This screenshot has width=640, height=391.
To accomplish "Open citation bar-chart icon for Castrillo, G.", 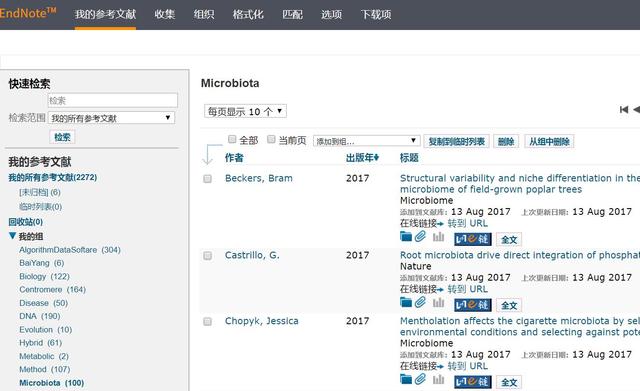I will [438, 302].
